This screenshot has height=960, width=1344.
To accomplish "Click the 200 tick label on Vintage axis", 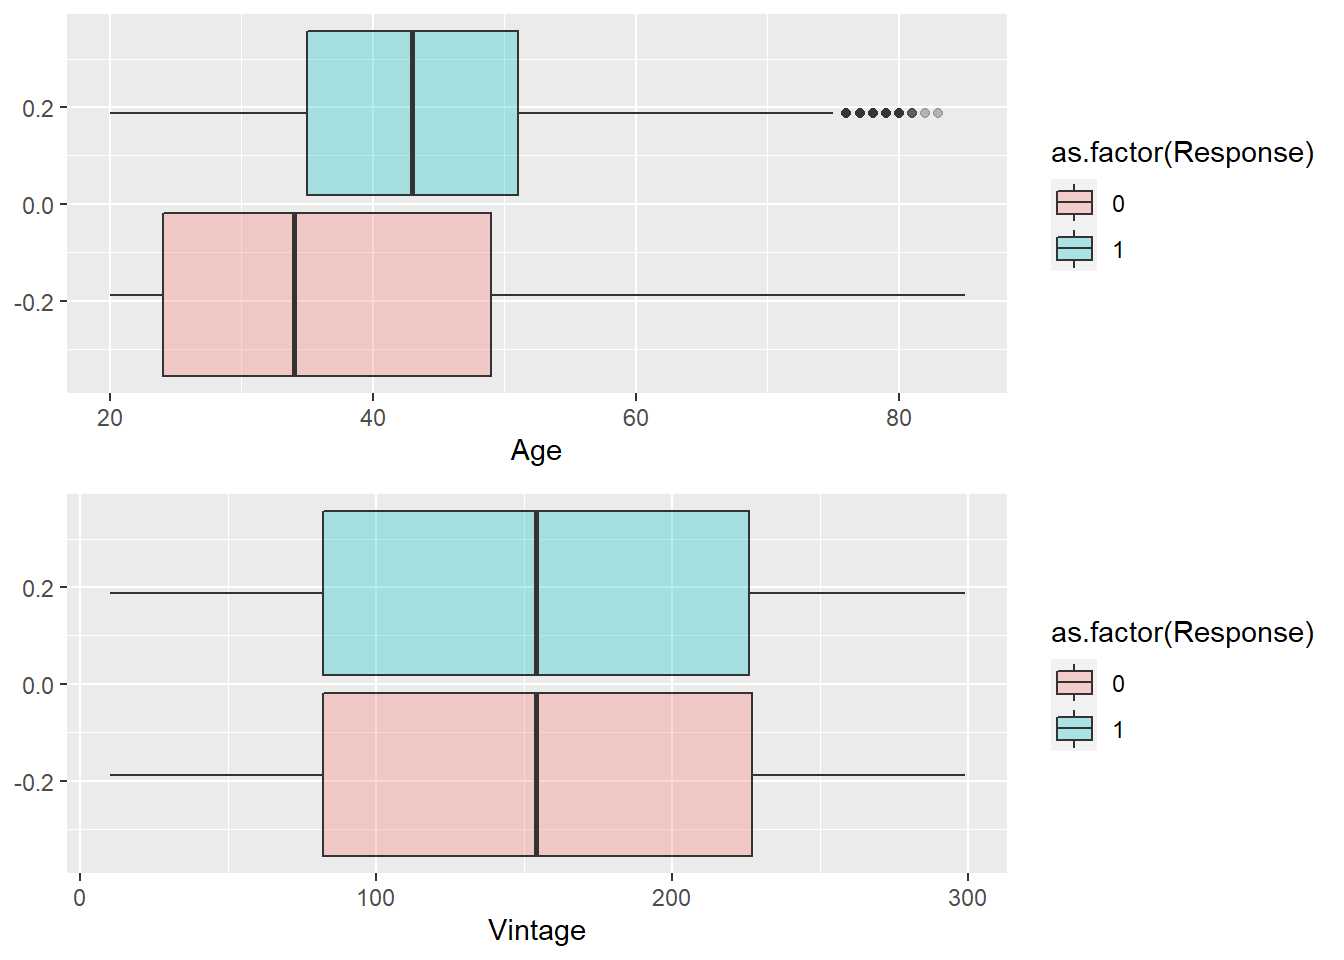I will (671, 898).
